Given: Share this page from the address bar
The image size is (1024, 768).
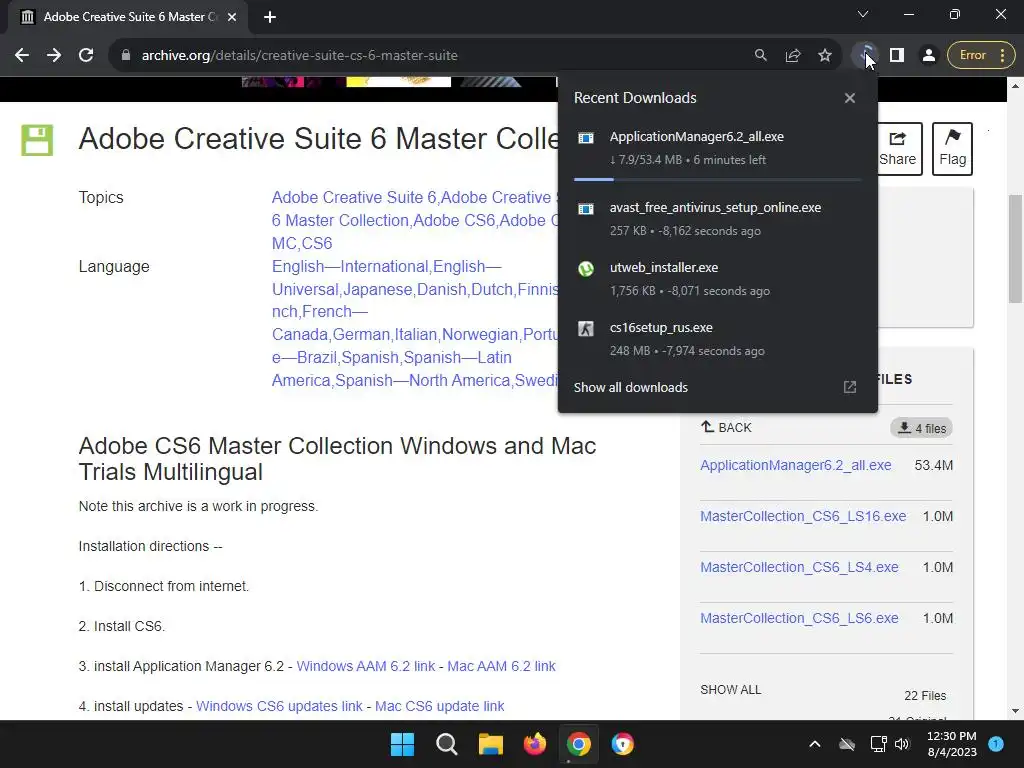Looking at the screenshot, I should tap(793, 56).
